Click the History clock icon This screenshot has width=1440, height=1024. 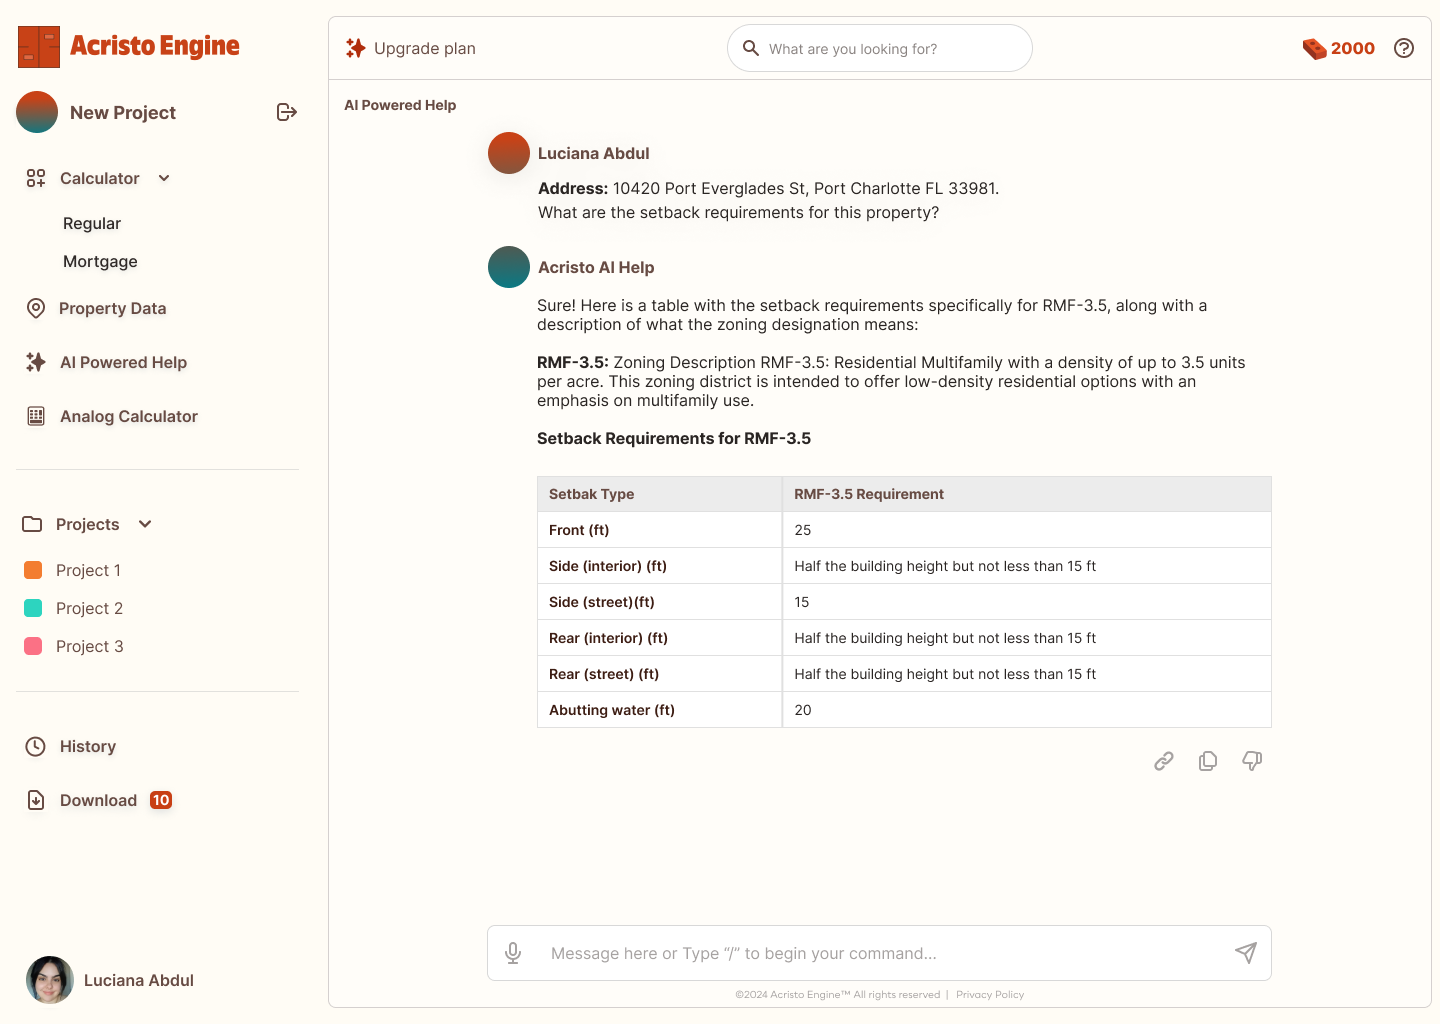[x=36, y=746]
